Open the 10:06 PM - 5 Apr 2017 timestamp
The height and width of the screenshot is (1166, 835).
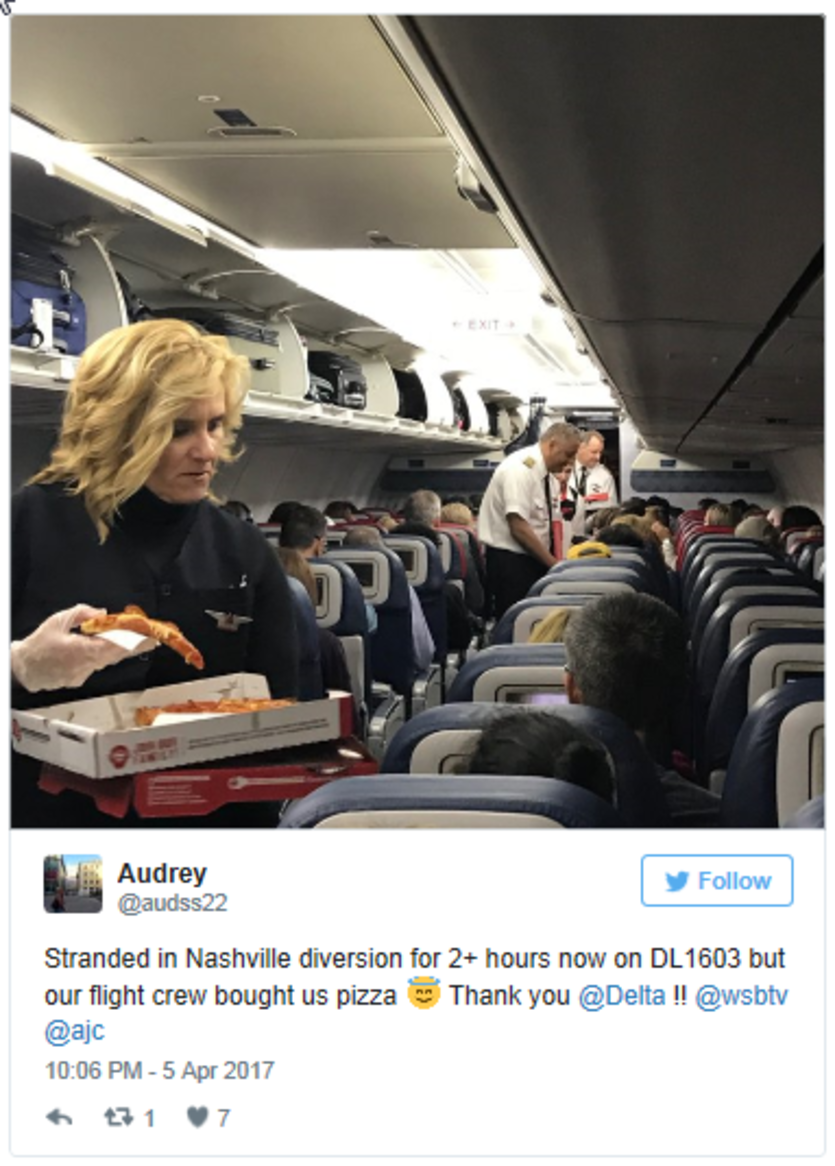pyautogui.click(x=160, y=1071)
